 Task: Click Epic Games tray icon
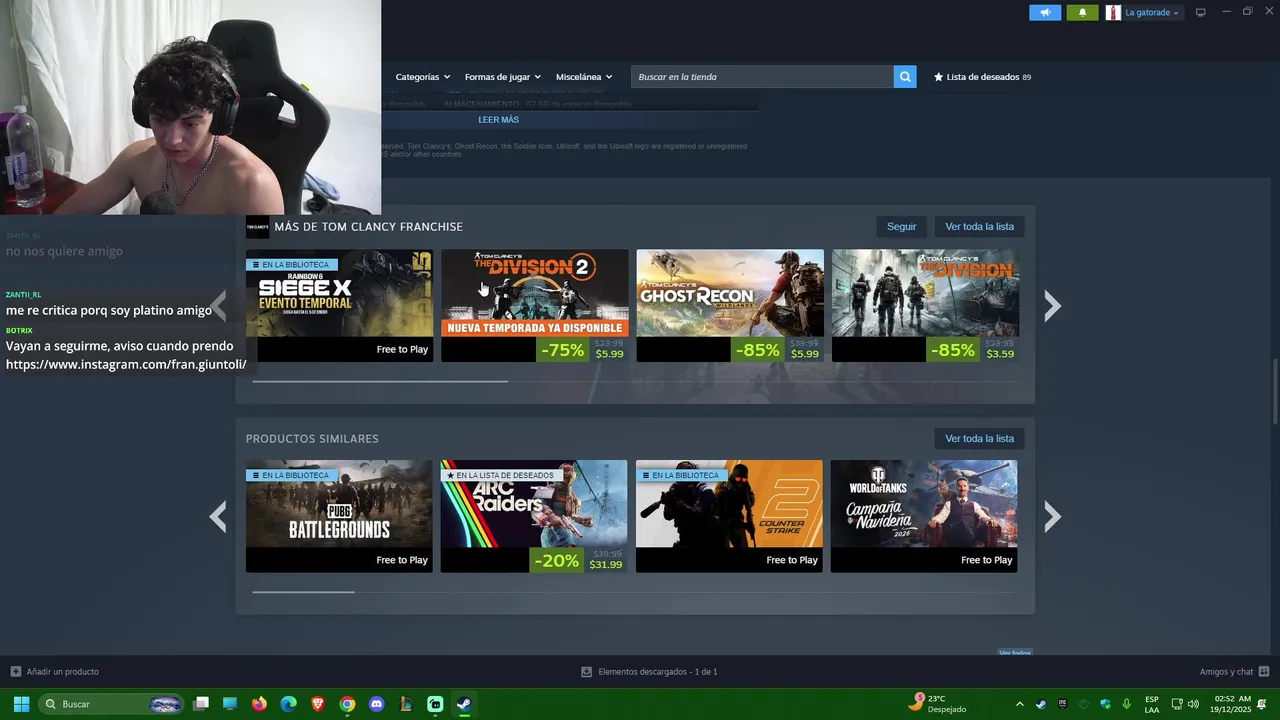1062,704
